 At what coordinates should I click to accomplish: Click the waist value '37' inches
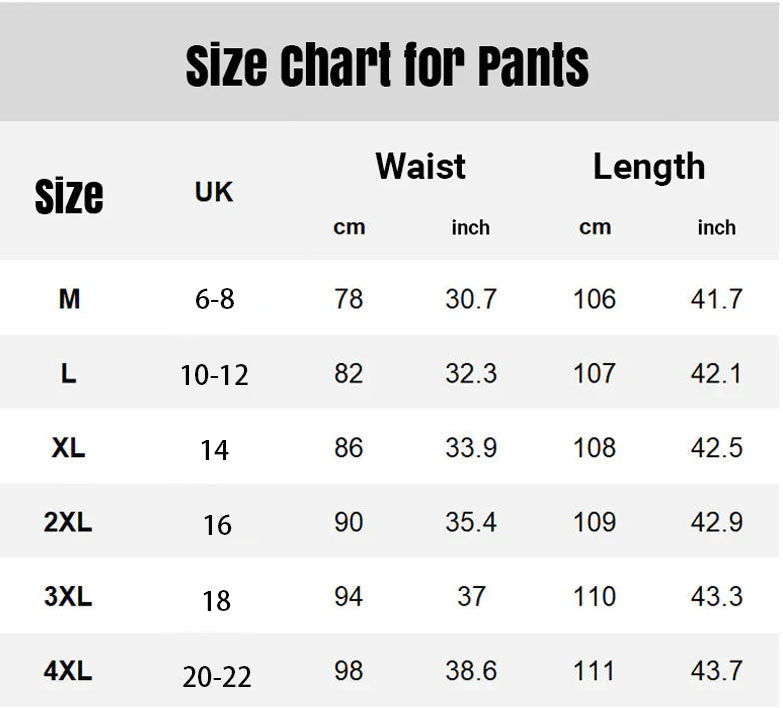coord(471,597)
